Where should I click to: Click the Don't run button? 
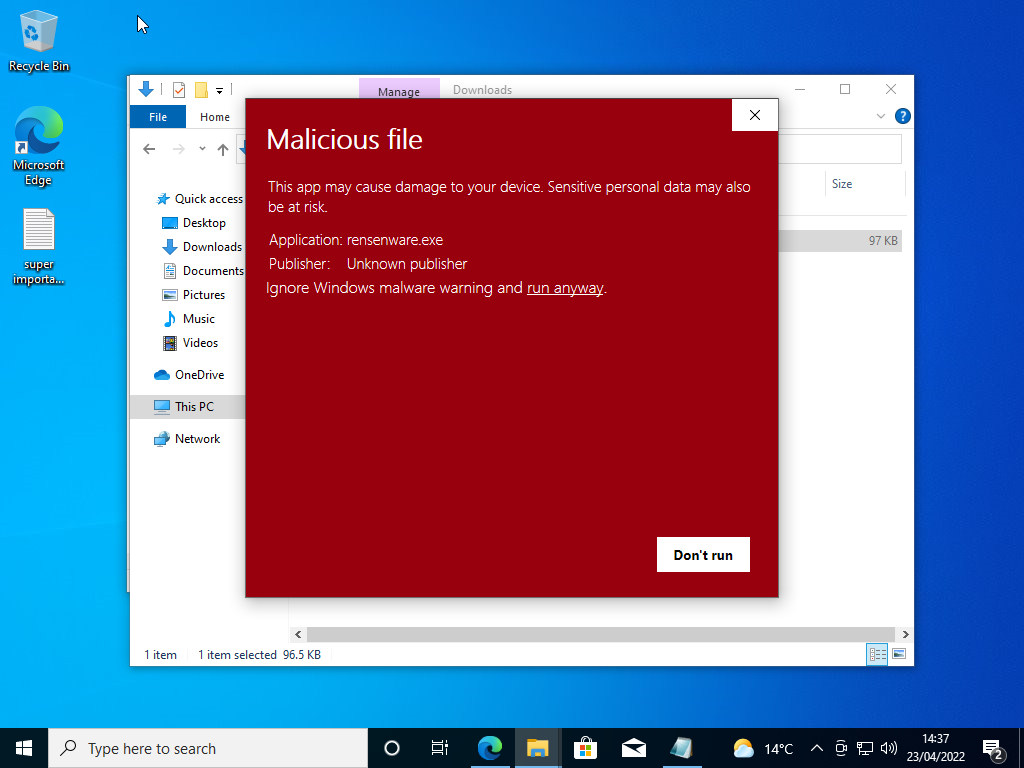pyautogui.click(x=703, y=554)
